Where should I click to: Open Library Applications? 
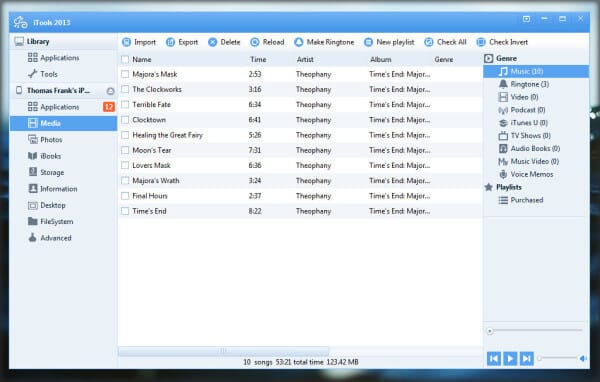pyautogui.click(x=54, y=58)
